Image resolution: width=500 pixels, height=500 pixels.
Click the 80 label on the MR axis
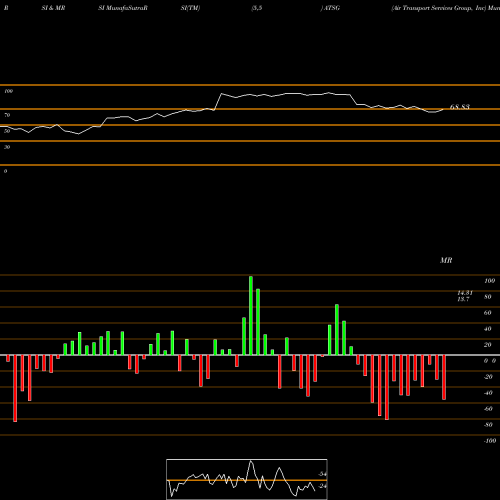(488, 297)
